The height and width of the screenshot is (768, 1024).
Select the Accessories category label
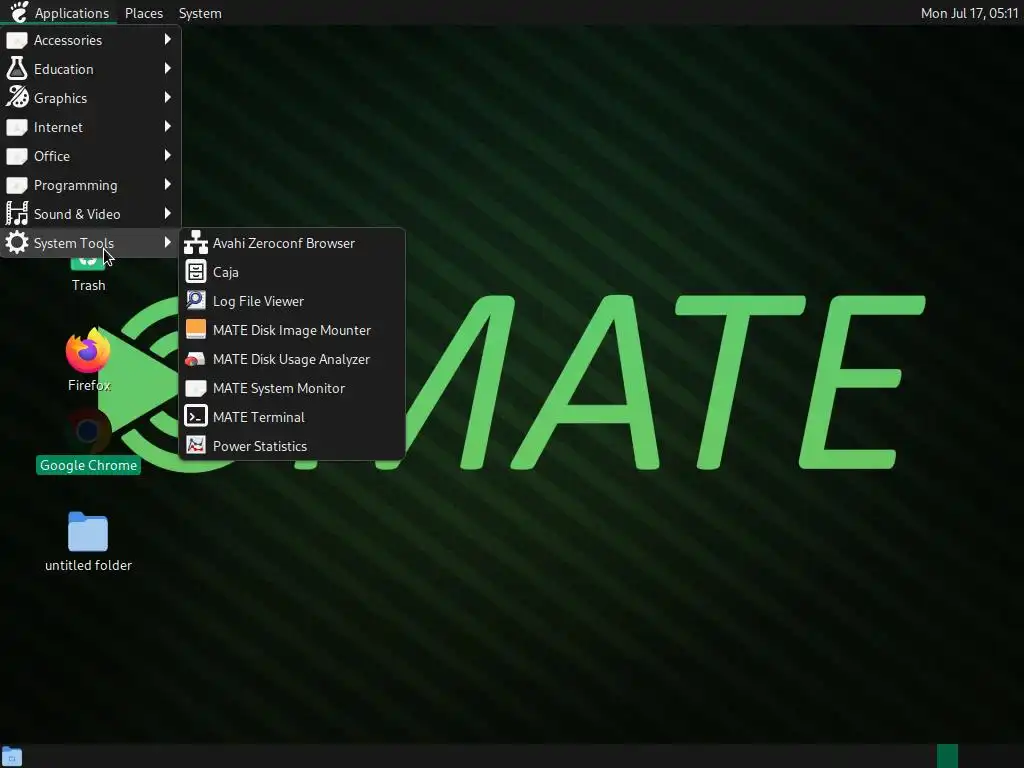tap(68, 40)
